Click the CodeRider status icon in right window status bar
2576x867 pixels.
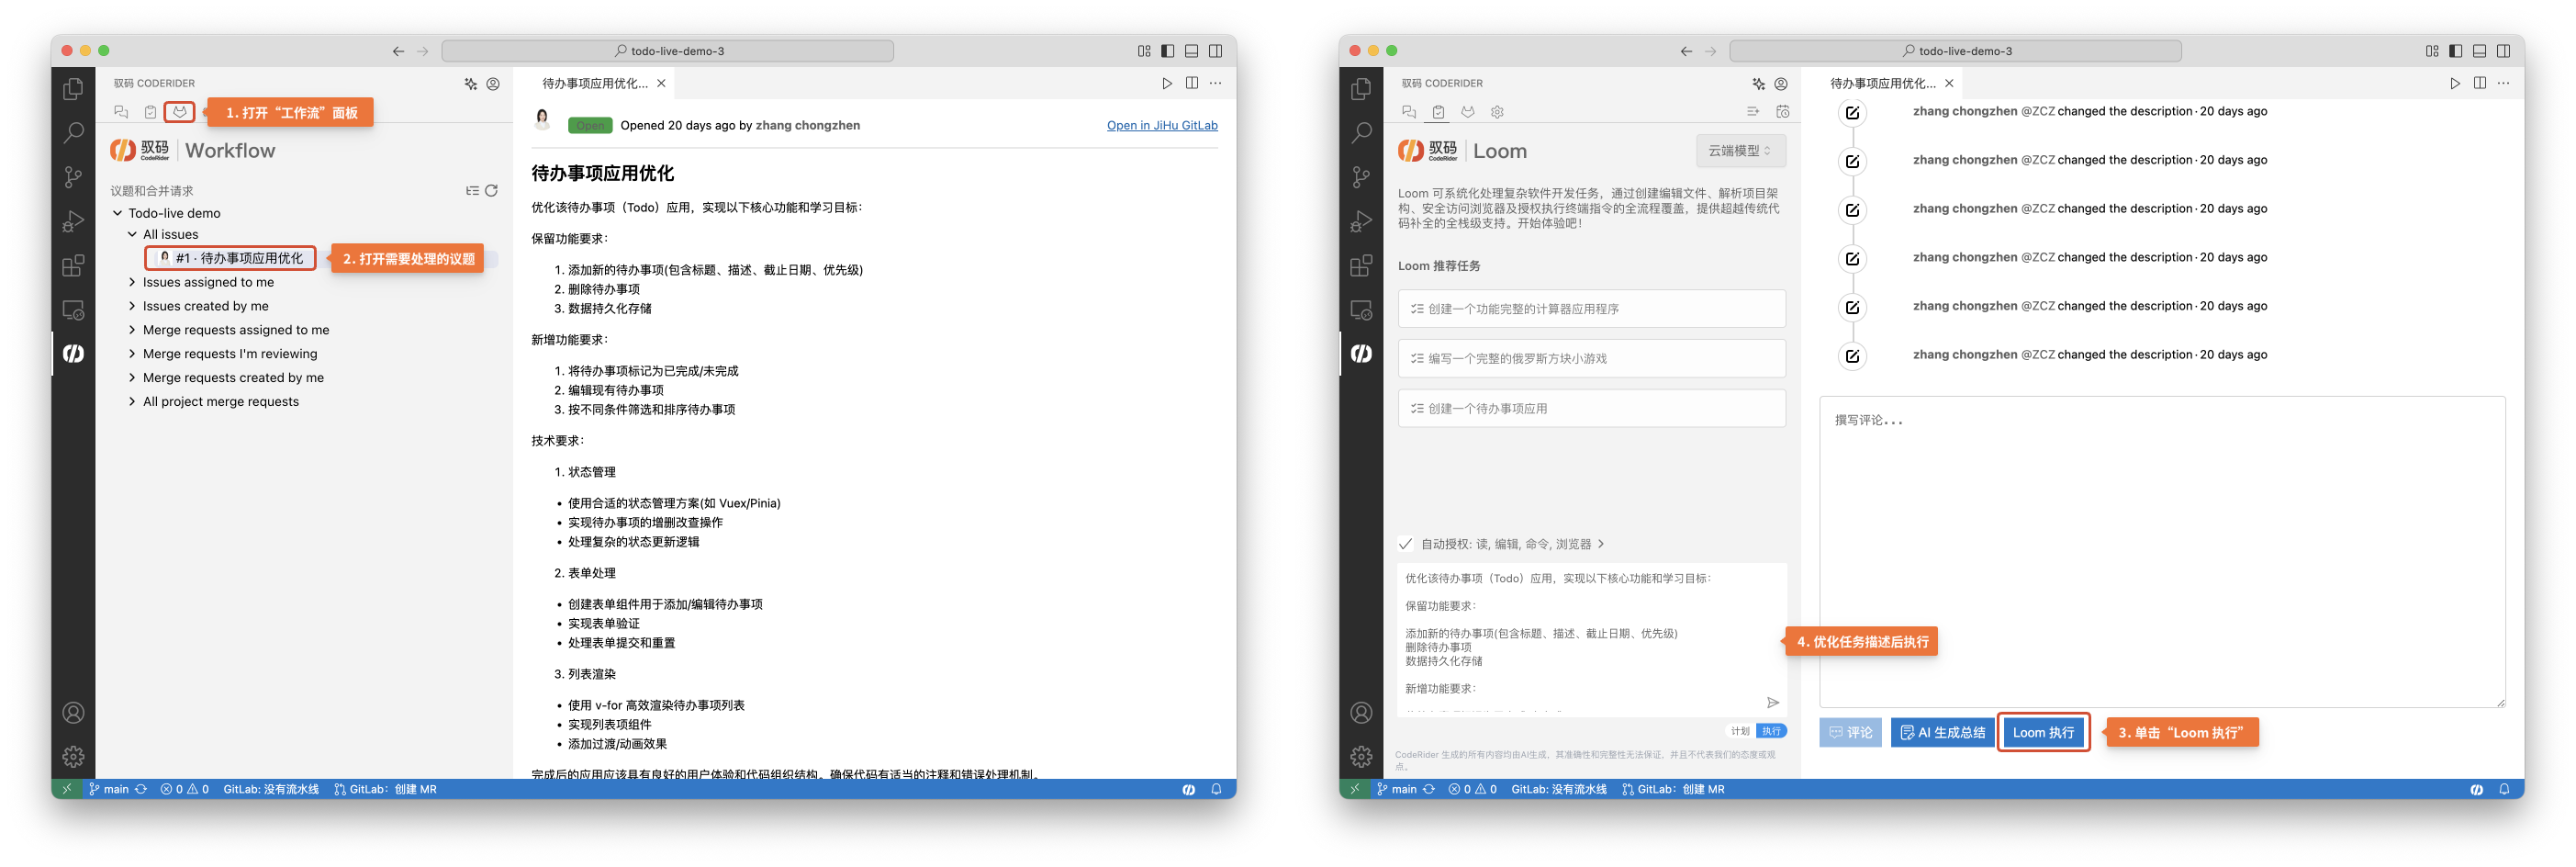pos(2476,789)
